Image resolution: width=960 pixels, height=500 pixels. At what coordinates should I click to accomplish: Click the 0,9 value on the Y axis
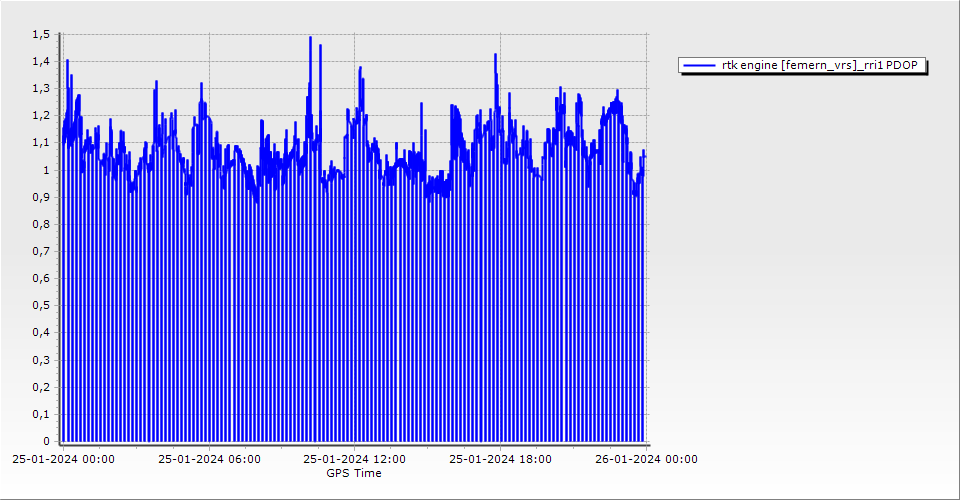40,197
